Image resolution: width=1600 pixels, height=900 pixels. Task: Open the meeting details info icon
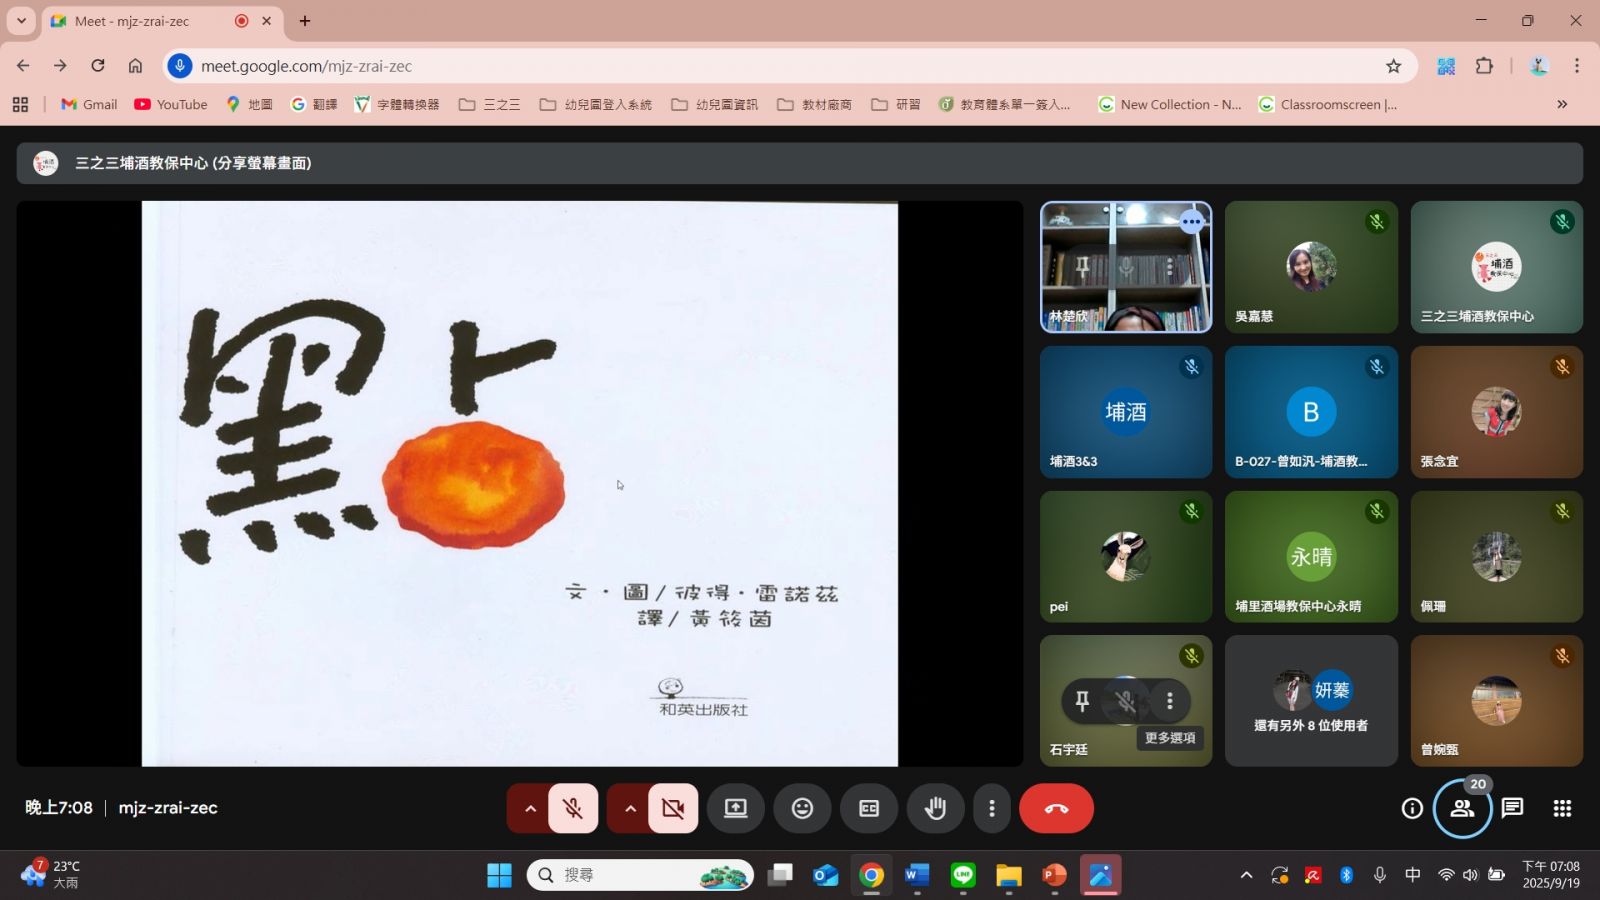coord(1412,808)
